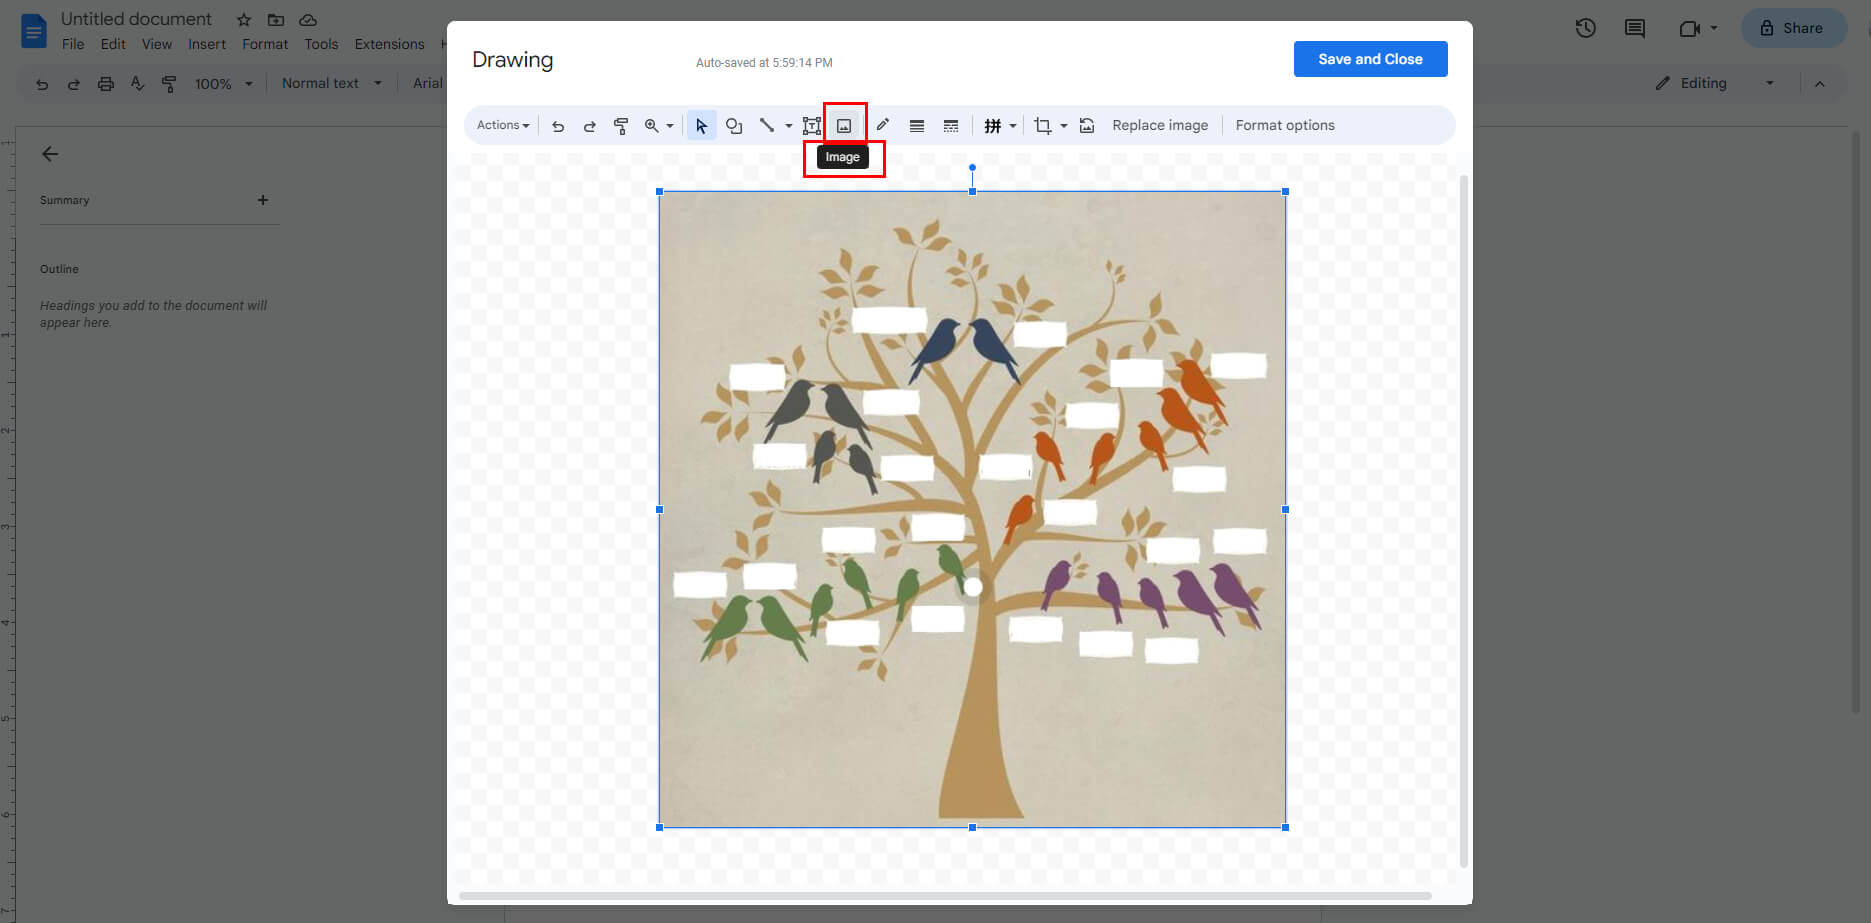The height and width of the screenshot is (923, 1871).
Task: Go to Docs home via logo
Action: tap(34, 31)
